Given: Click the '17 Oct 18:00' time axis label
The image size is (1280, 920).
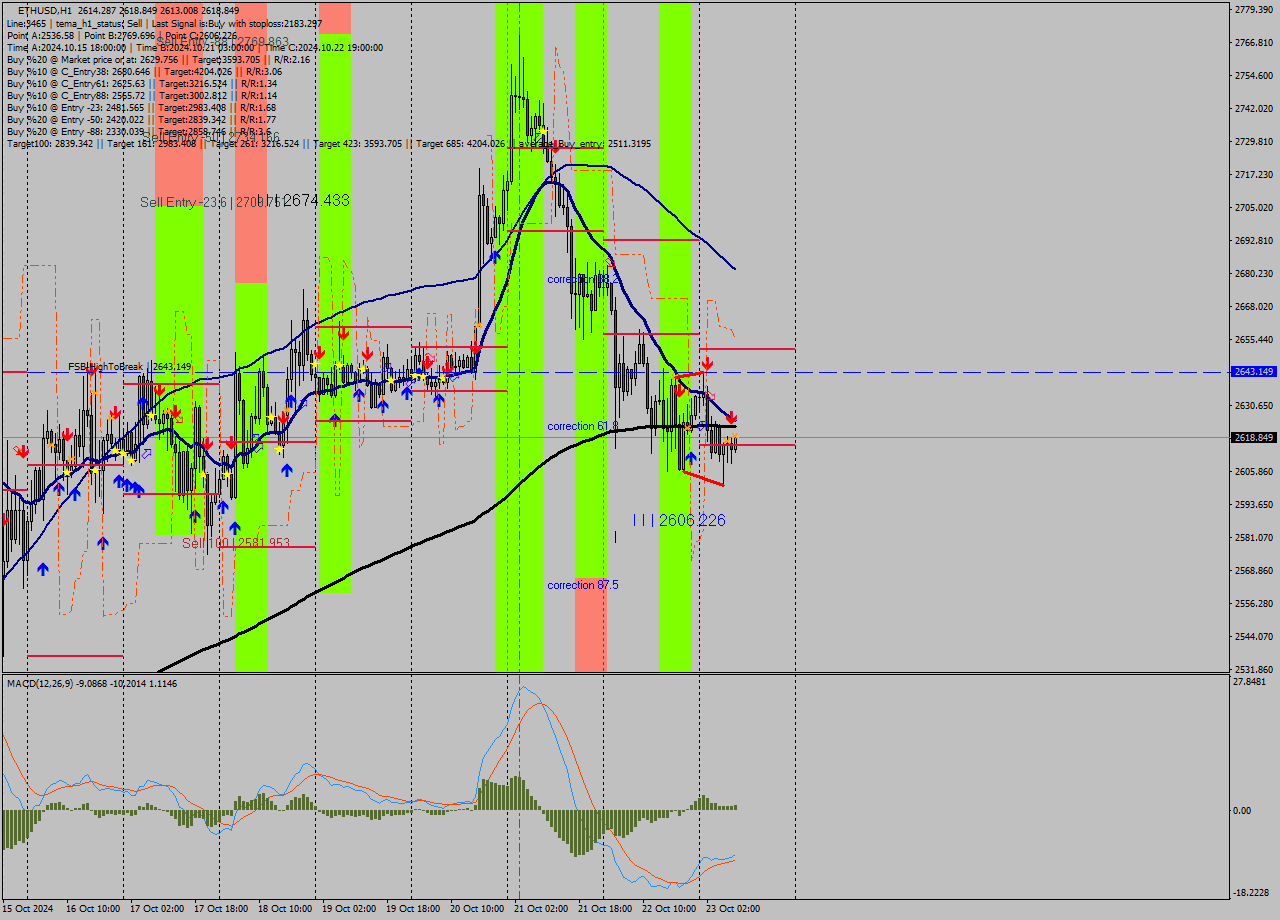Looking at the screenshot, I should pos(221,909).
